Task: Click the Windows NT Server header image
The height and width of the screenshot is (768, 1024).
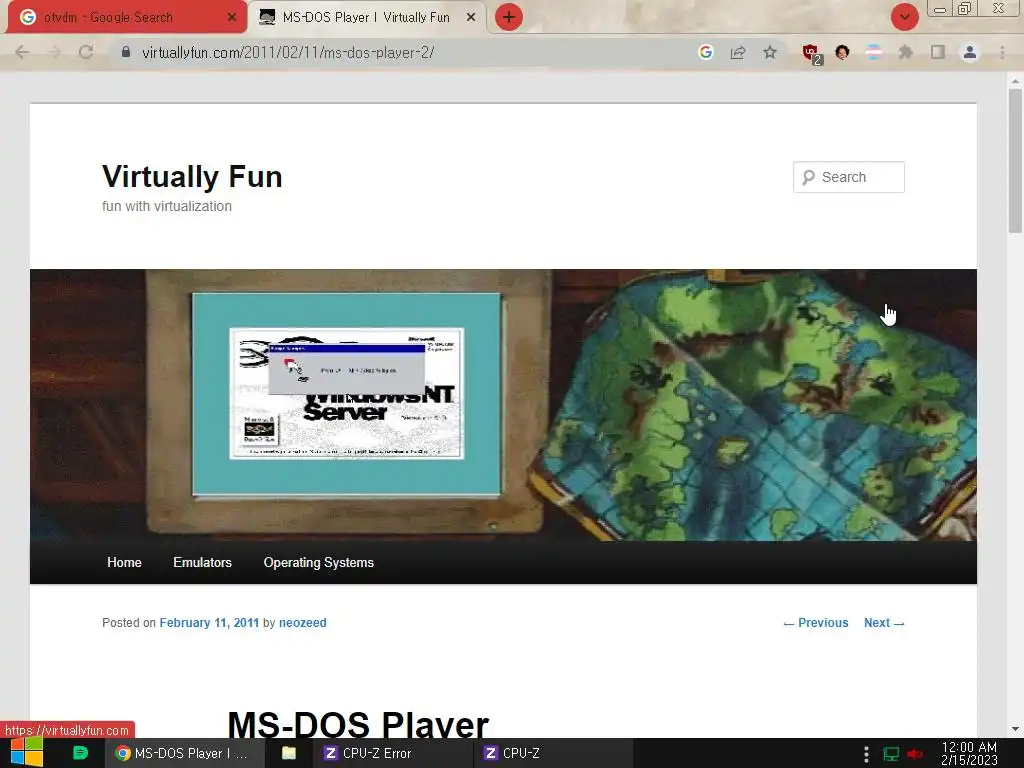Action: click(x=503, y=405)
